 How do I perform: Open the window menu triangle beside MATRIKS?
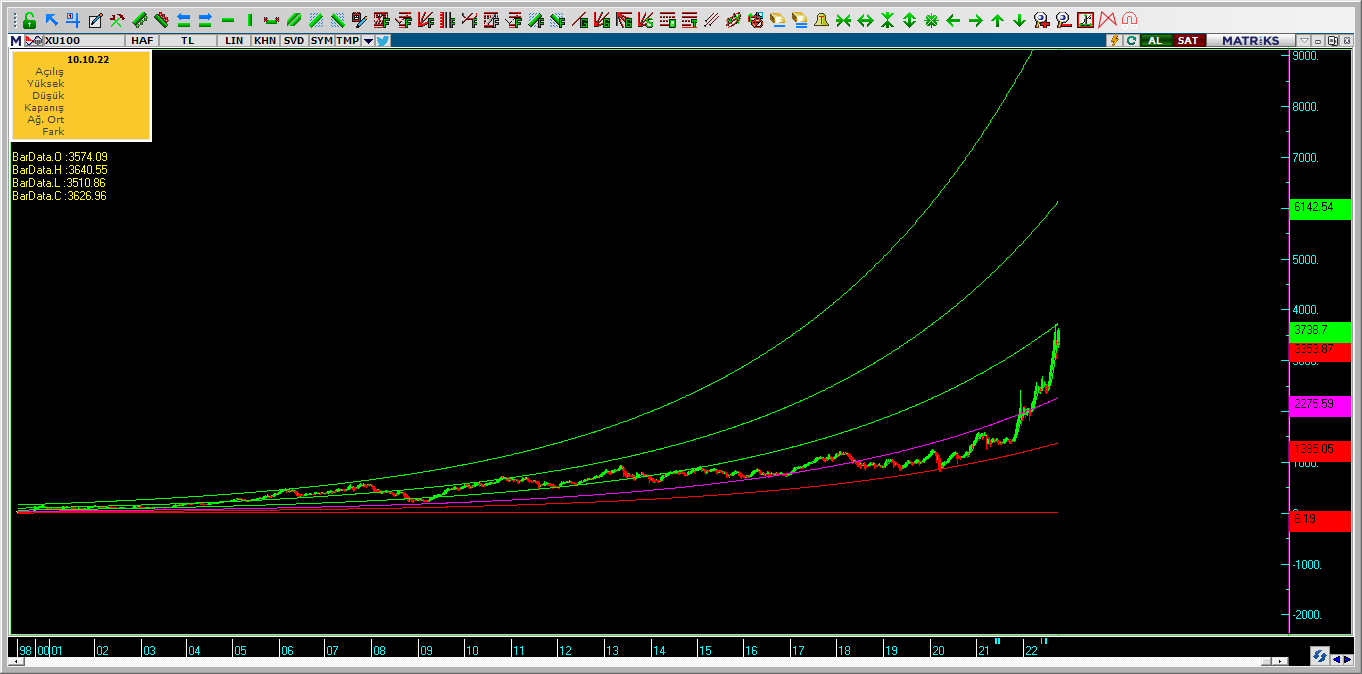click(1303, 41)
